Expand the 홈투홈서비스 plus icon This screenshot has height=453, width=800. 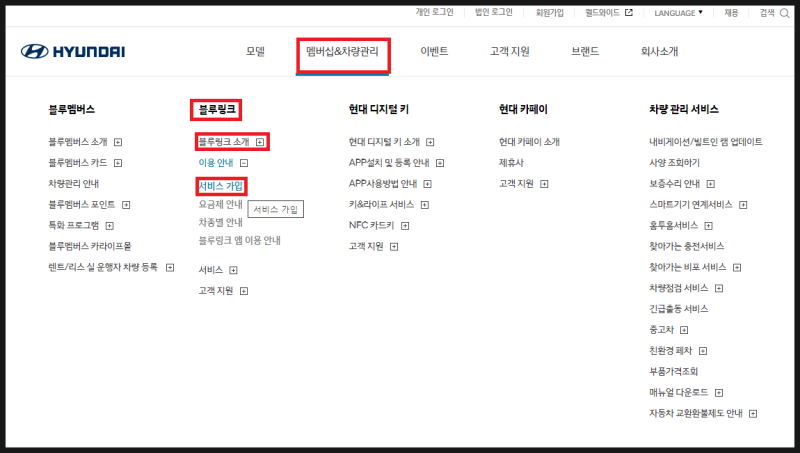click(x=708, y=225)
